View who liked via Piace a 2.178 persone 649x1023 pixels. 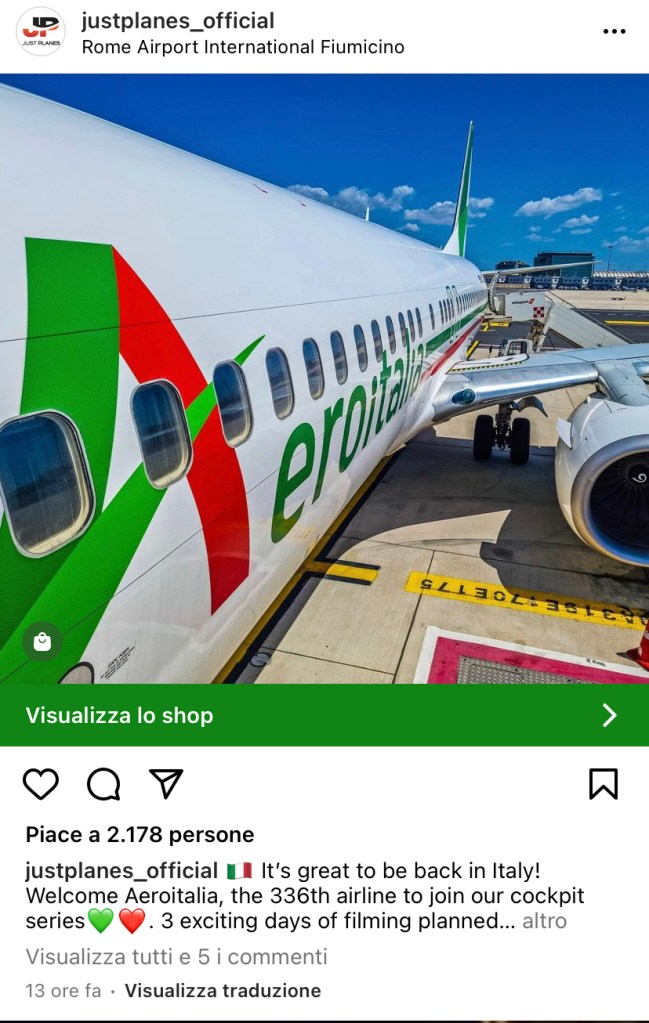pos(140,834)
